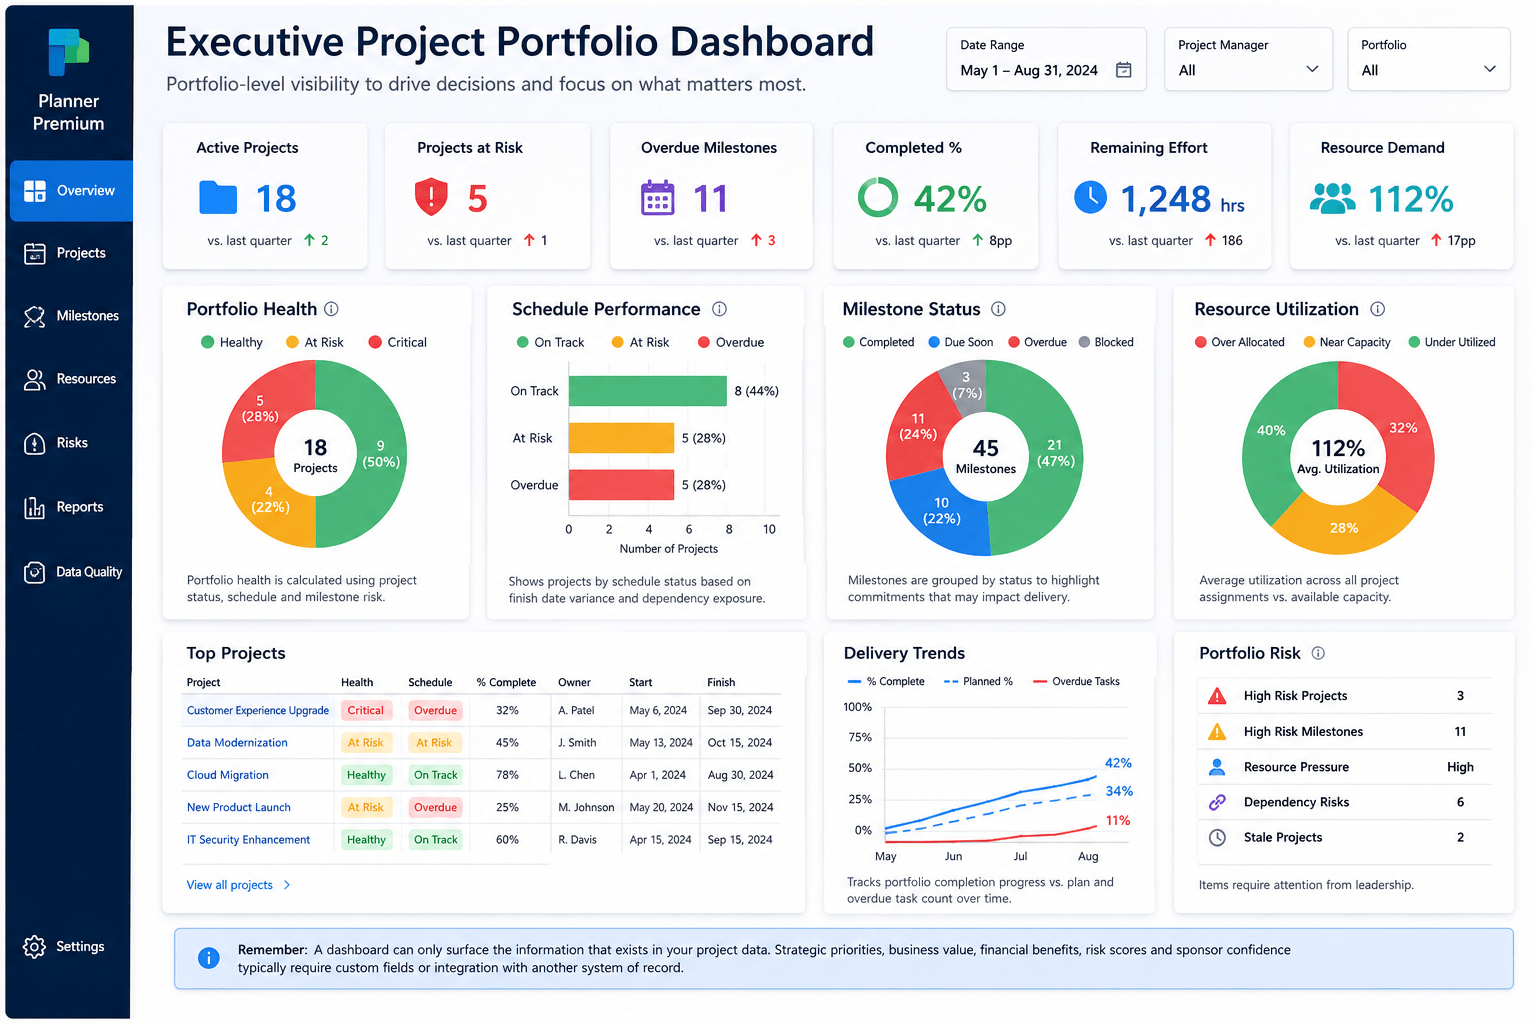Click the Blocked legend swatch in Milestone Status
1536x1024 pixels.
pos(1084,342)
